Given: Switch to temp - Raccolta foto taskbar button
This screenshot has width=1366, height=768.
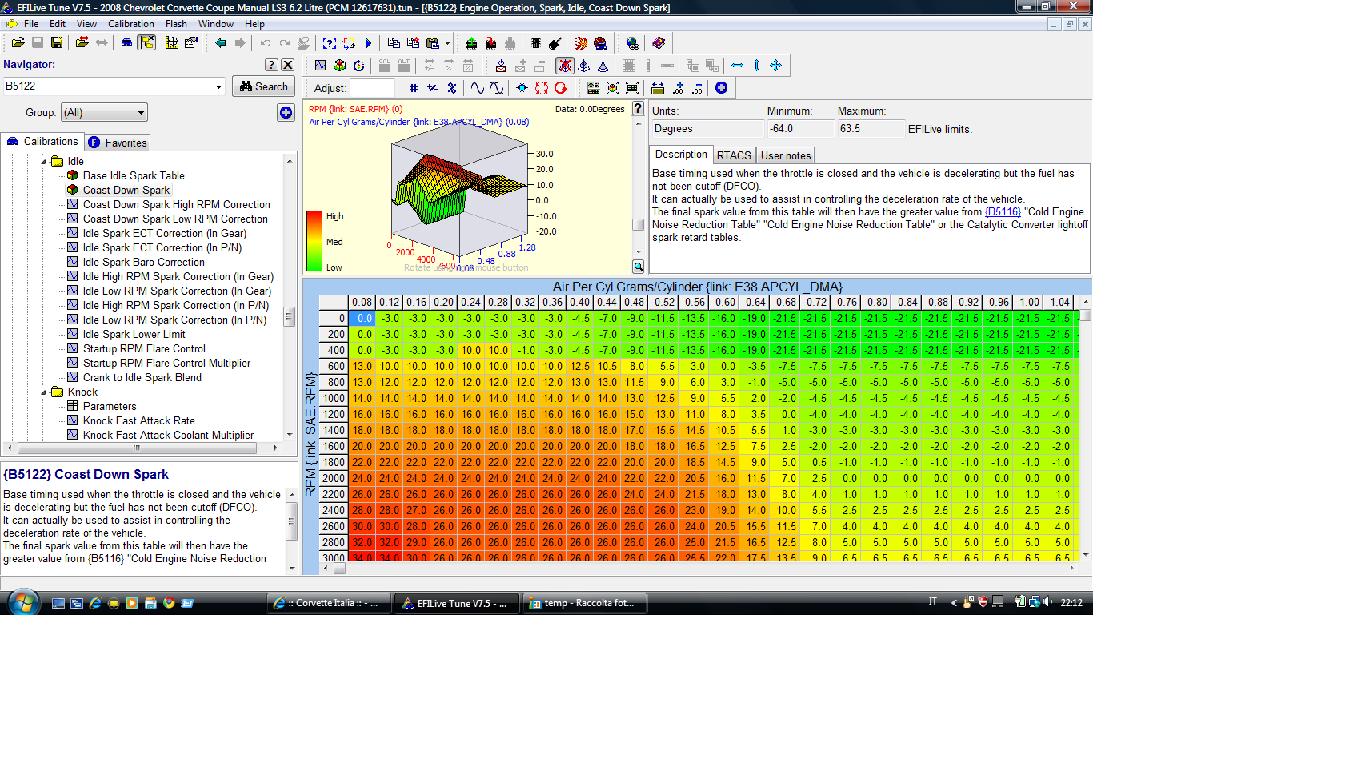Looking at the screenshot, I should 585,603.
